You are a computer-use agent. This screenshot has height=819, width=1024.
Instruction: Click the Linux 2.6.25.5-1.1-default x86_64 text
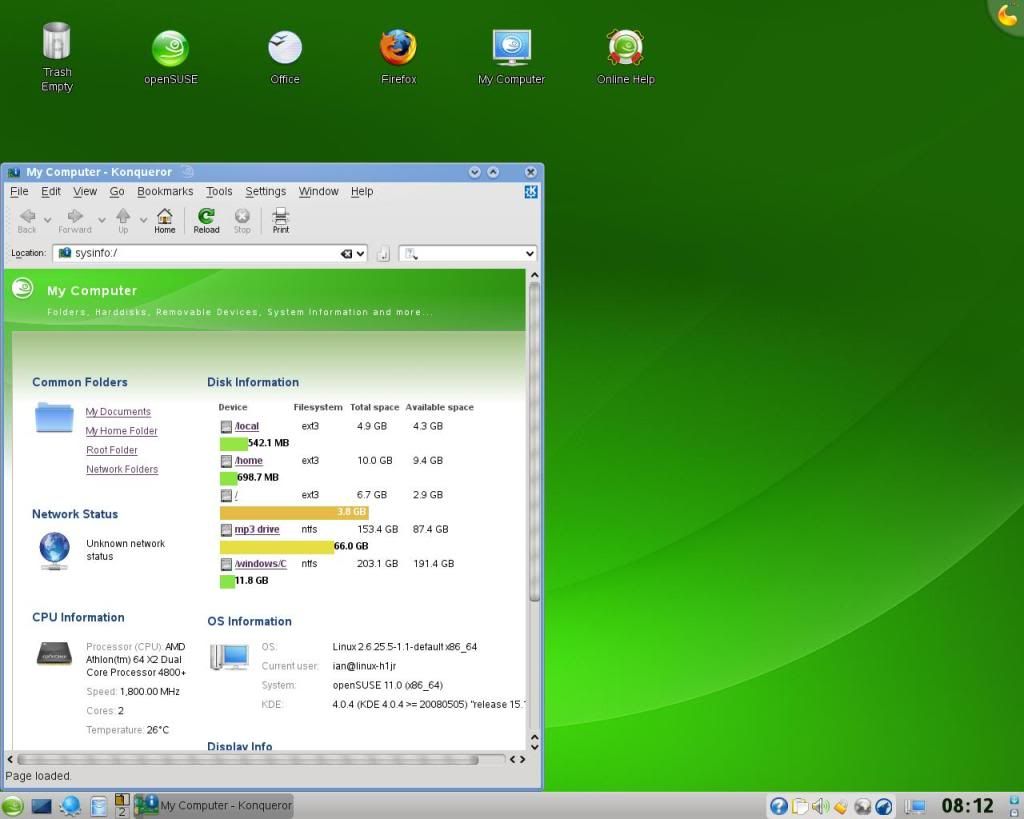point(404,647)
